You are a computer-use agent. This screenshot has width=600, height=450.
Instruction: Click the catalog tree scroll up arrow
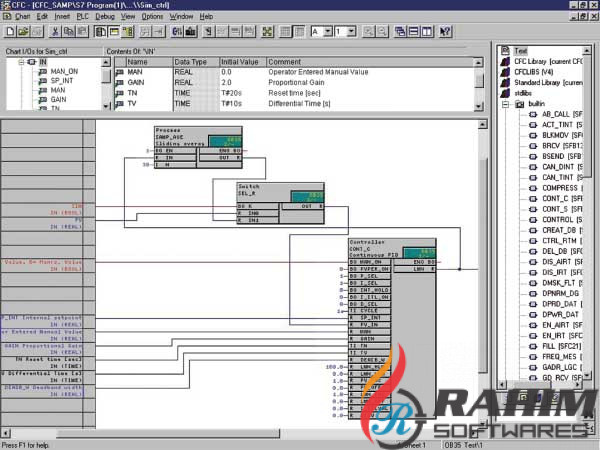586,51
